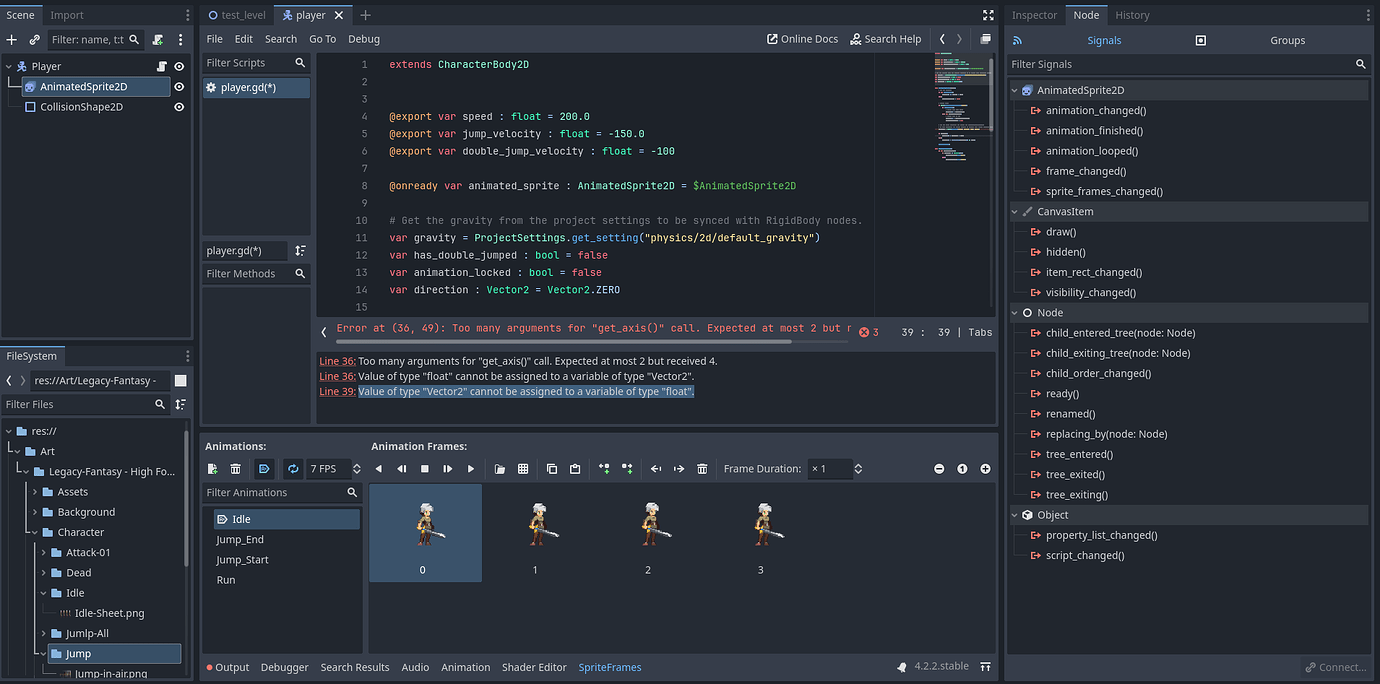This screenshot has width=1380, height=684.
Task: Expand the Attack-01 folder
Action: point(43,553)
